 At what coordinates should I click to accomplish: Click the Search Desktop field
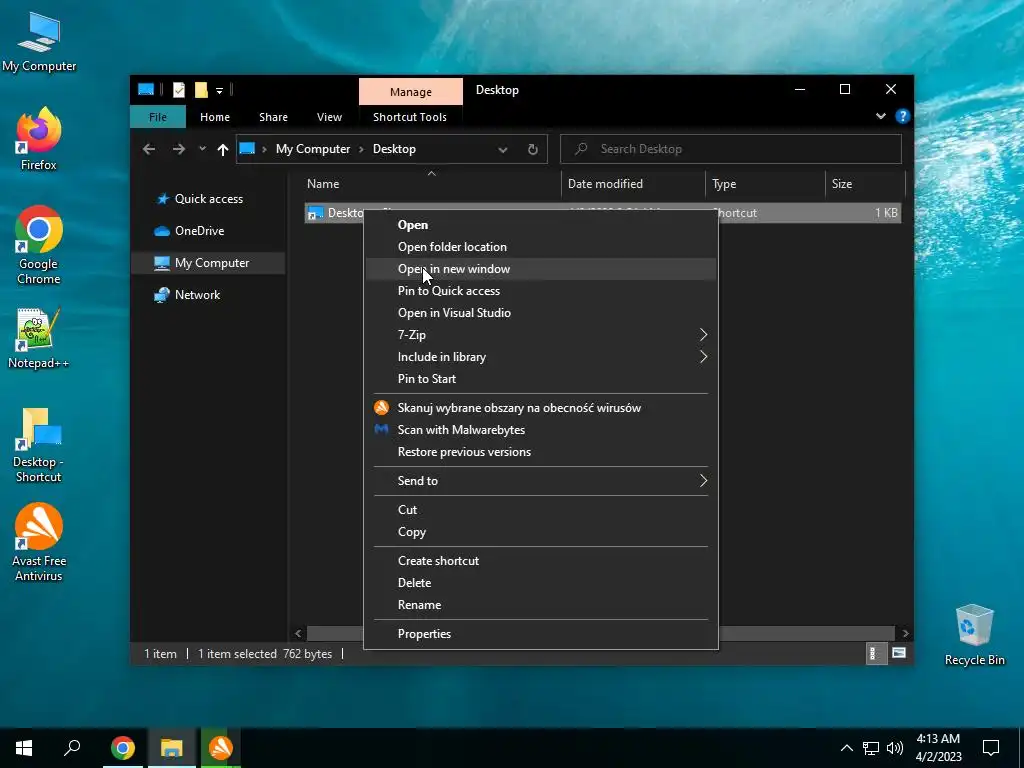731,149
